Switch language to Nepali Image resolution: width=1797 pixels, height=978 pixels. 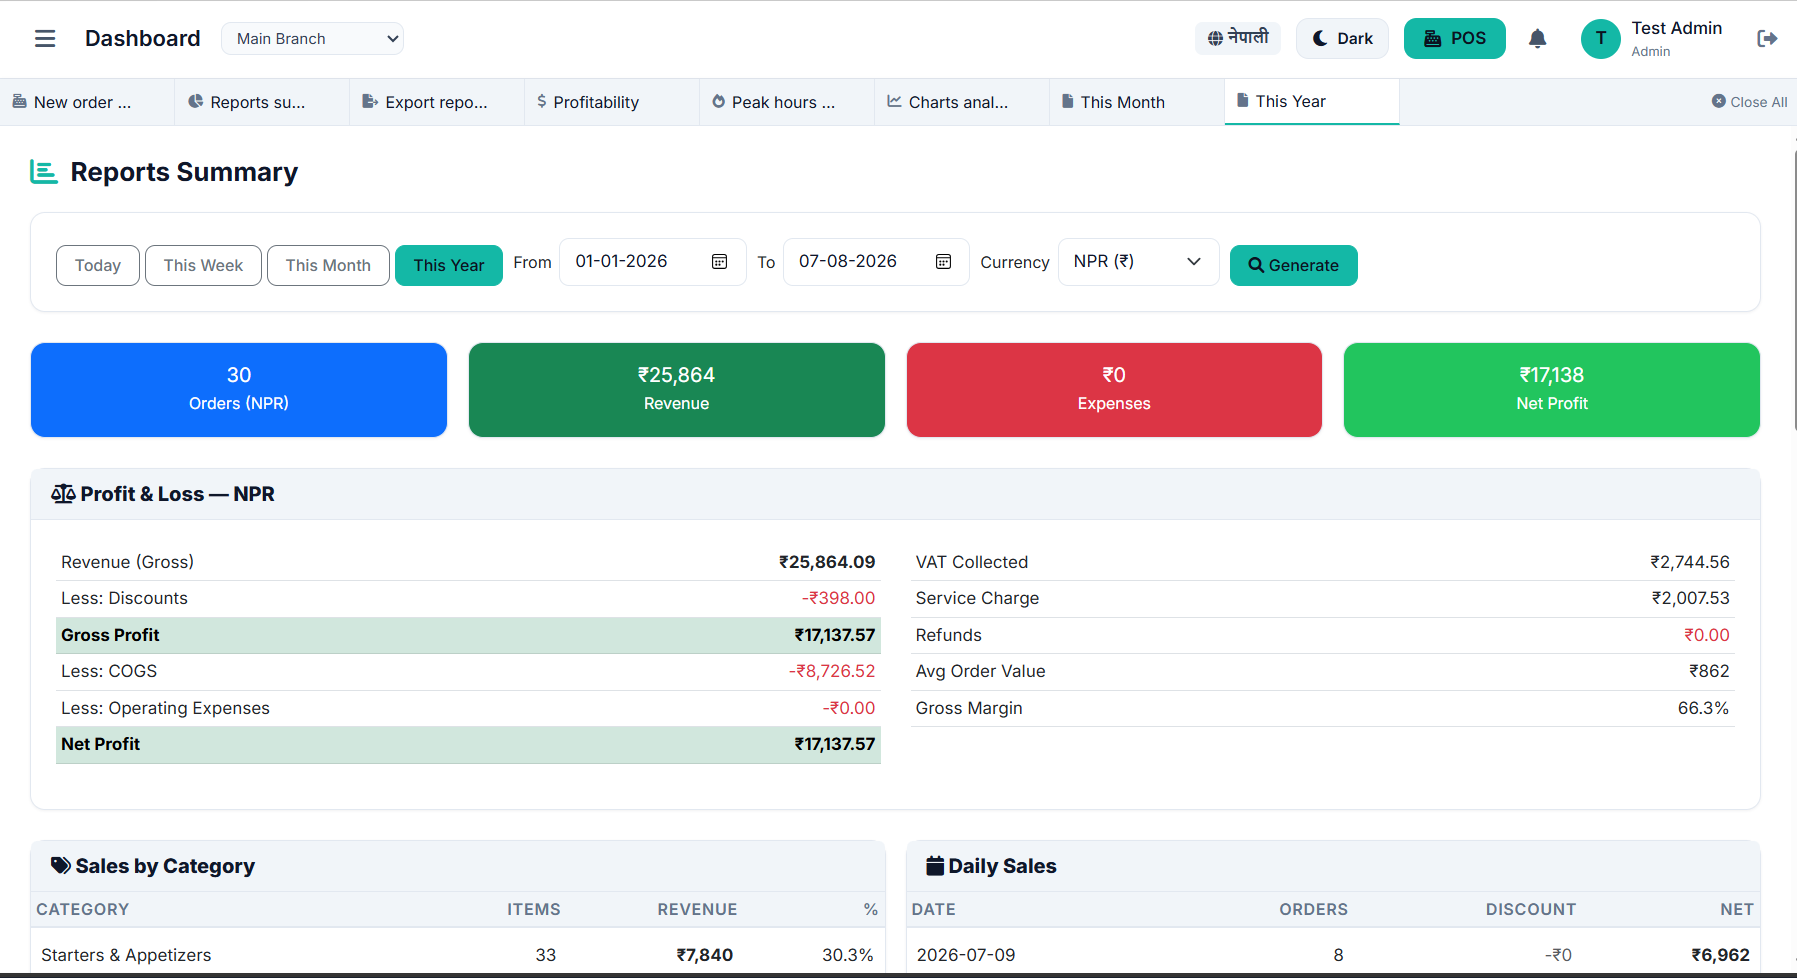1238,38
